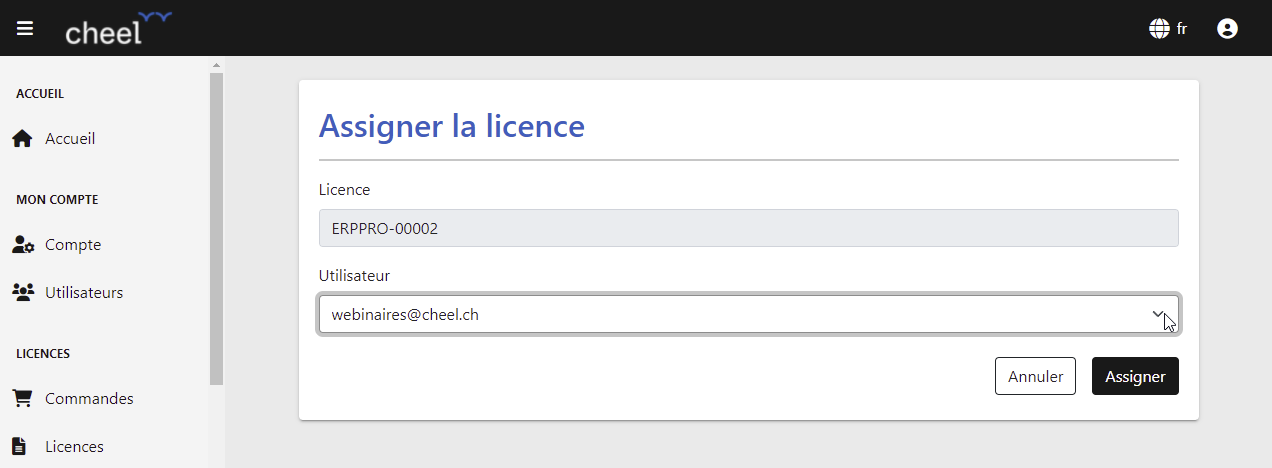
Task: Open Utilisateurs in the sidebar
Action: coord(84,293)
